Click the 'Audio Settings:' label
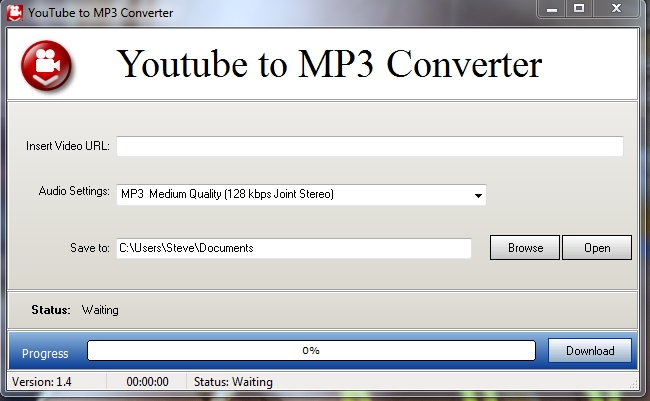 pos(74,191)
